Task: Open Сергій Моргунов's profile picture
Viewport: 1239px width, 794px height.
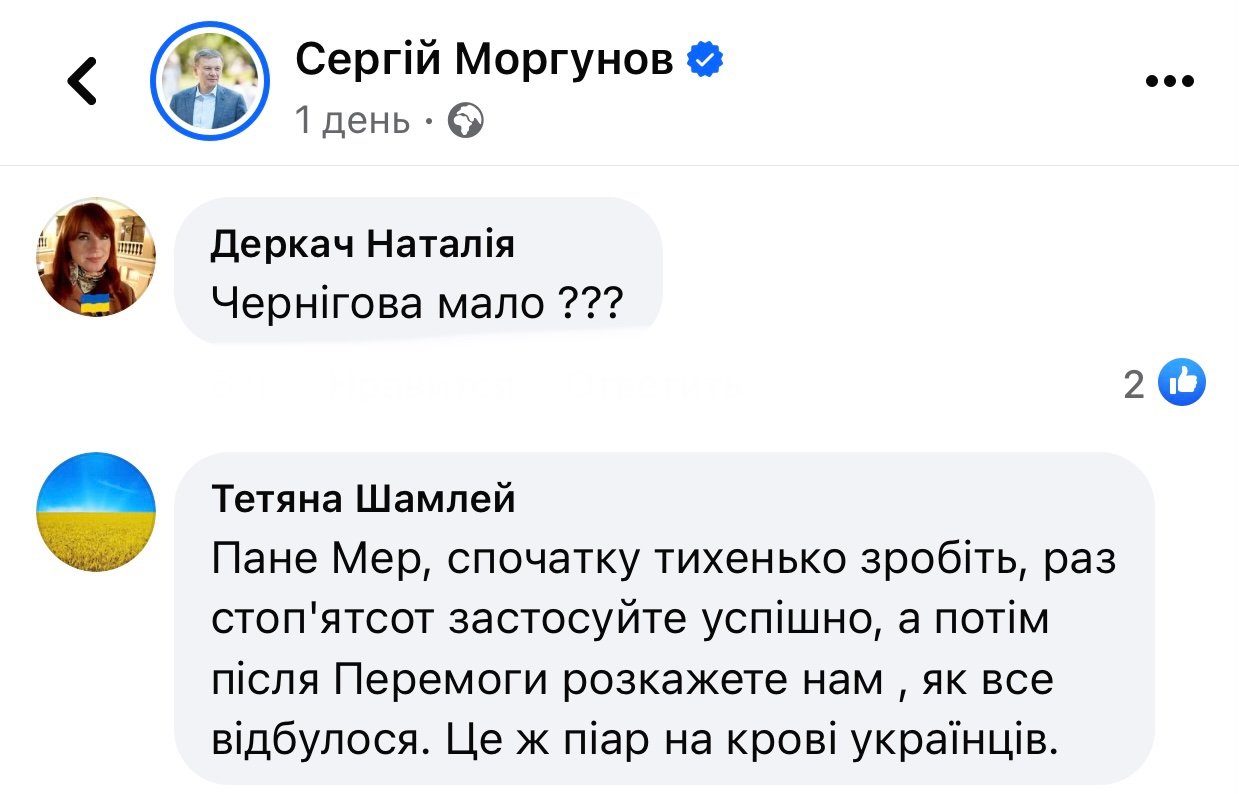Action: click(210, 81)
